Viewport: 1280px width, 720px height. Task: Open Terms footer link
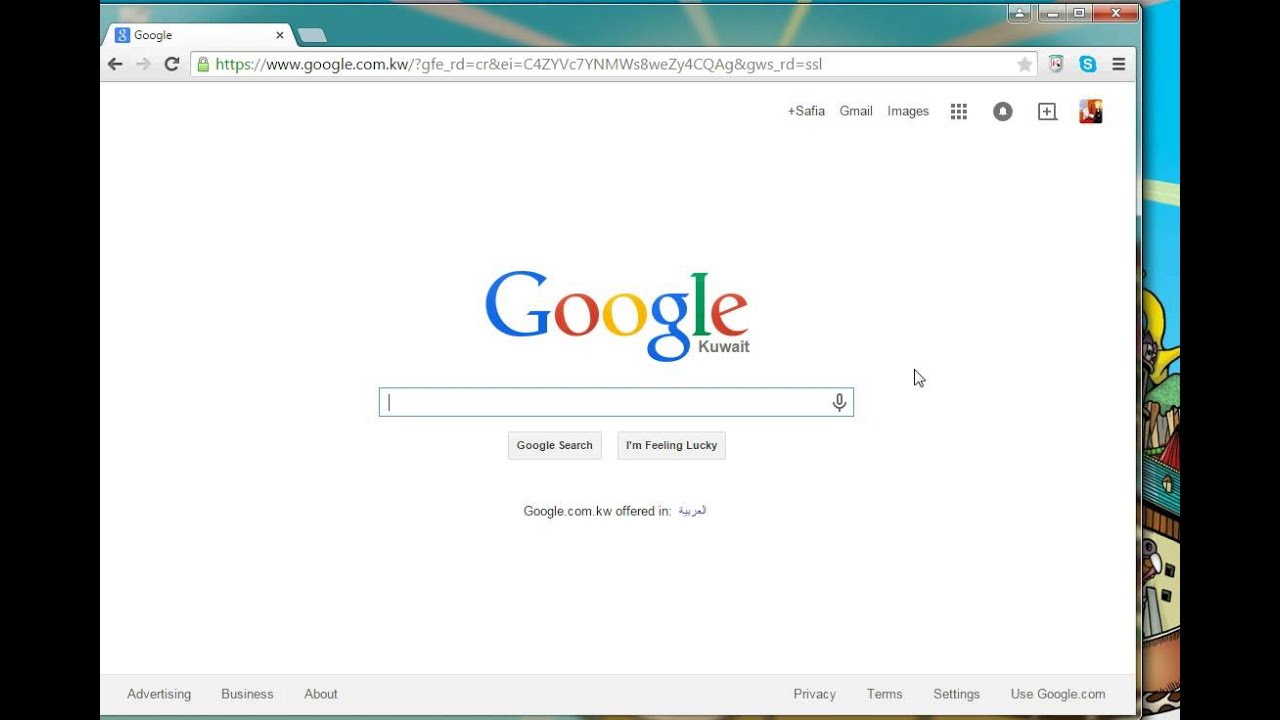885,694
